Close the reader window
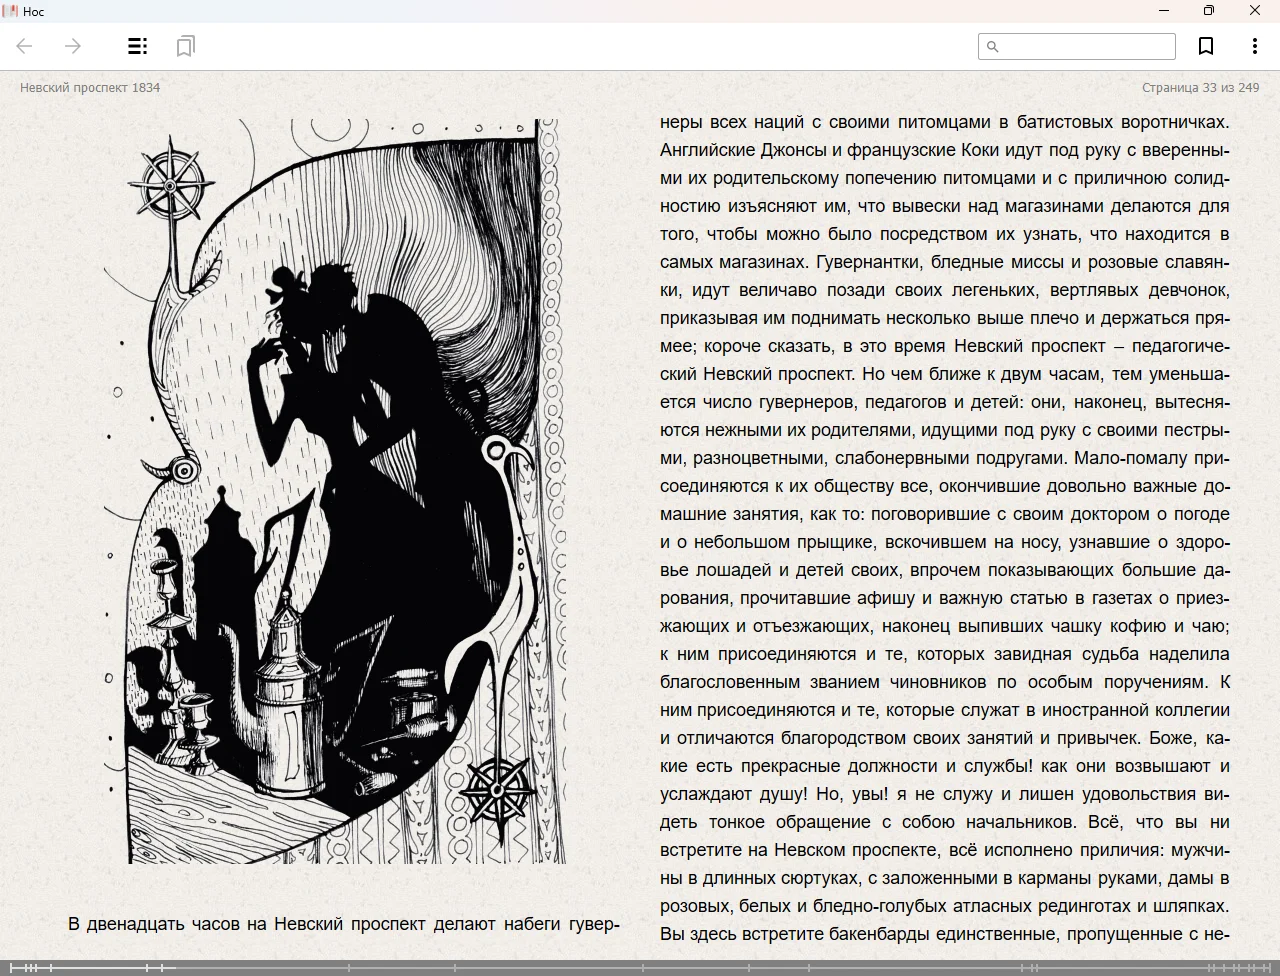The image size is (1280, 976). pos(1255,11)
